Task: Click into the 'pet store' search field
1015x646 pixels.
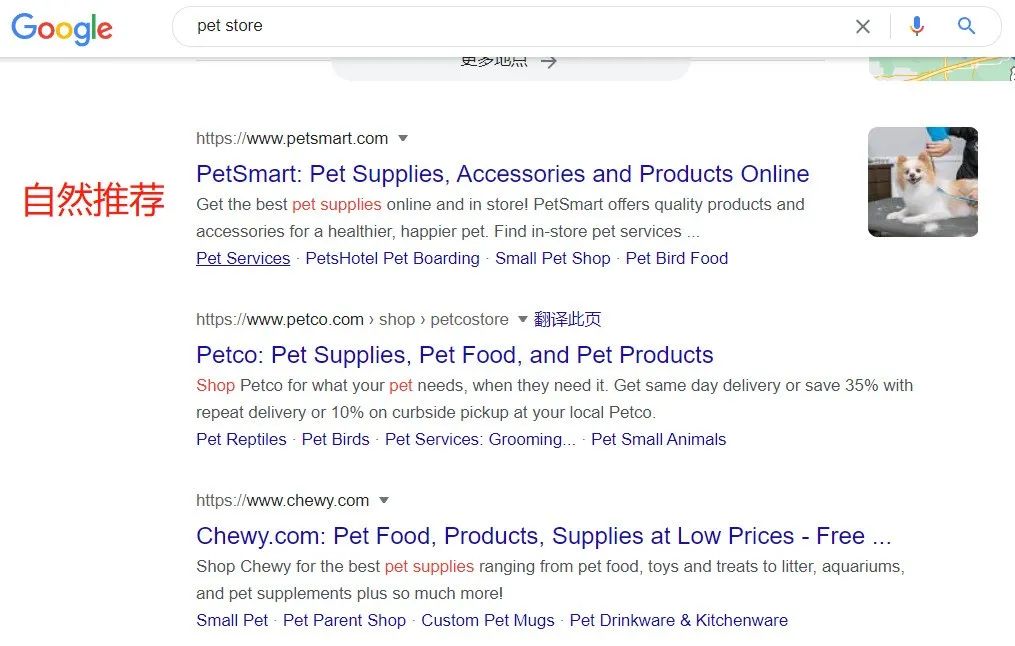Action: point(500,27)
